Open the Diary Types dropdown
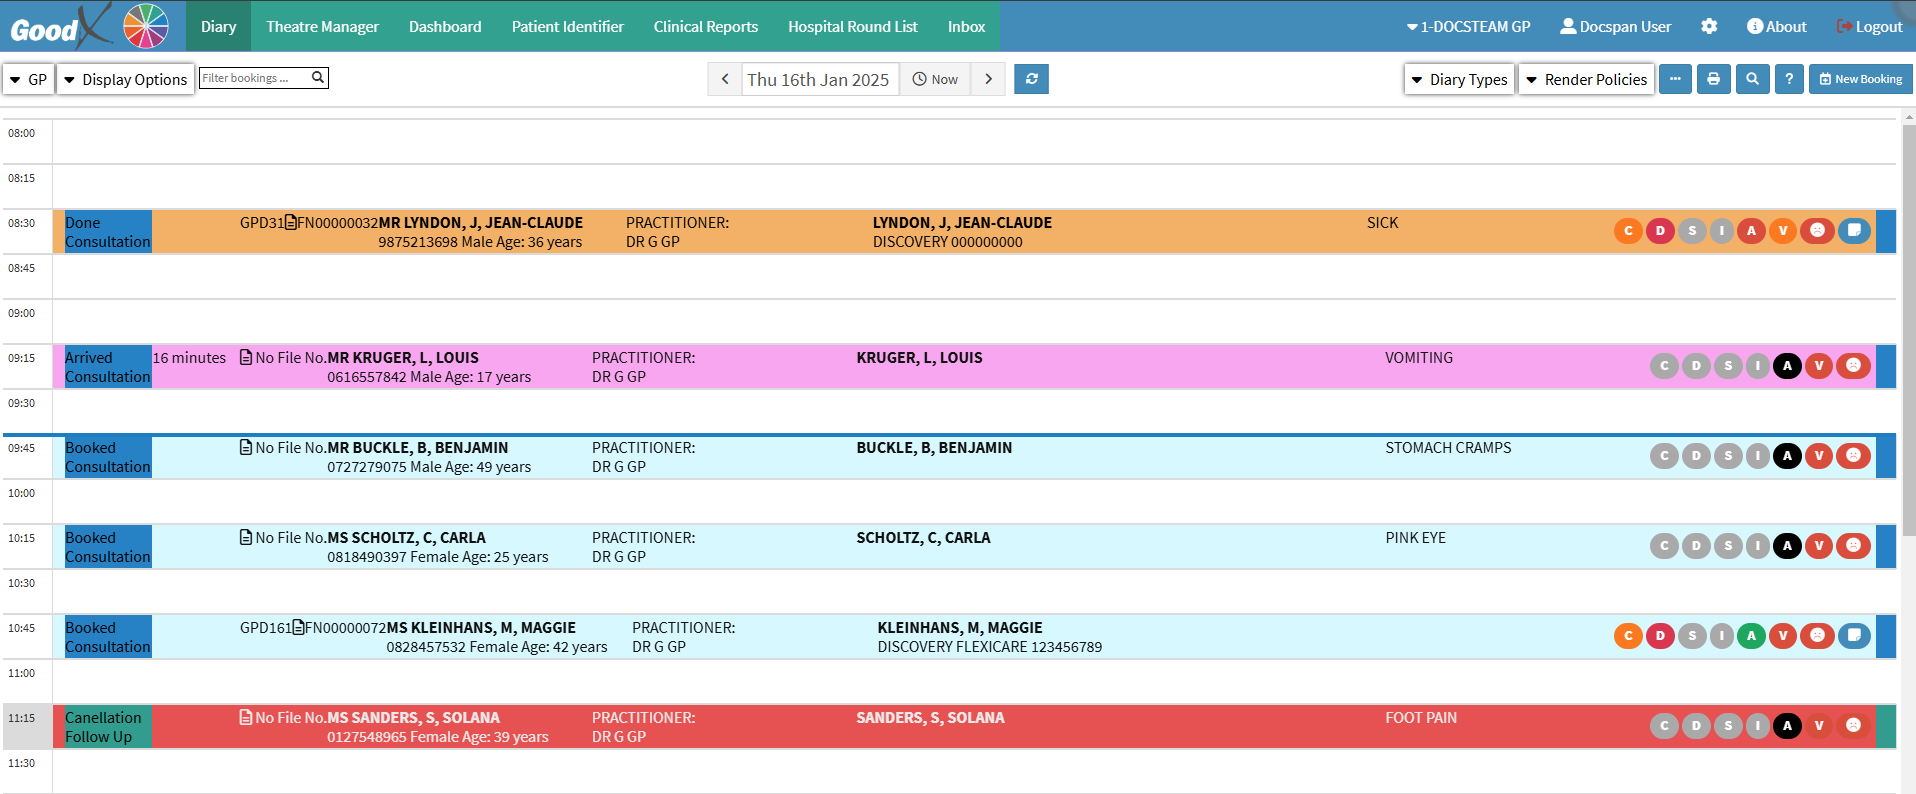Viewport: 1916px width, 794px height. click(x=1459, y=80)
